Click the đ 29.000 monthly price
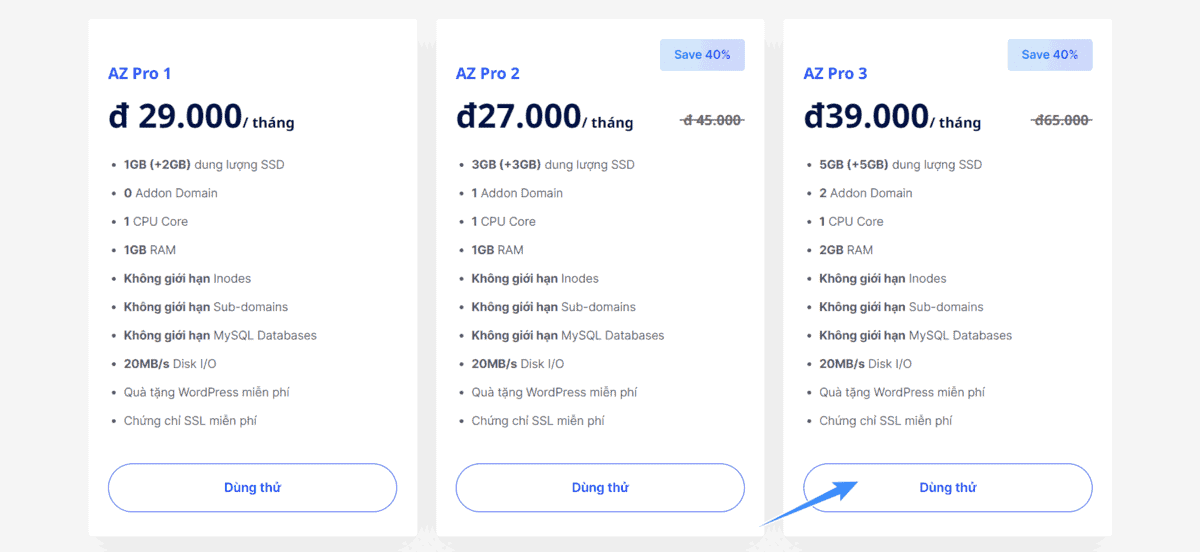Viewport: 1200px width, 552px height. click(x=175, y=117)
